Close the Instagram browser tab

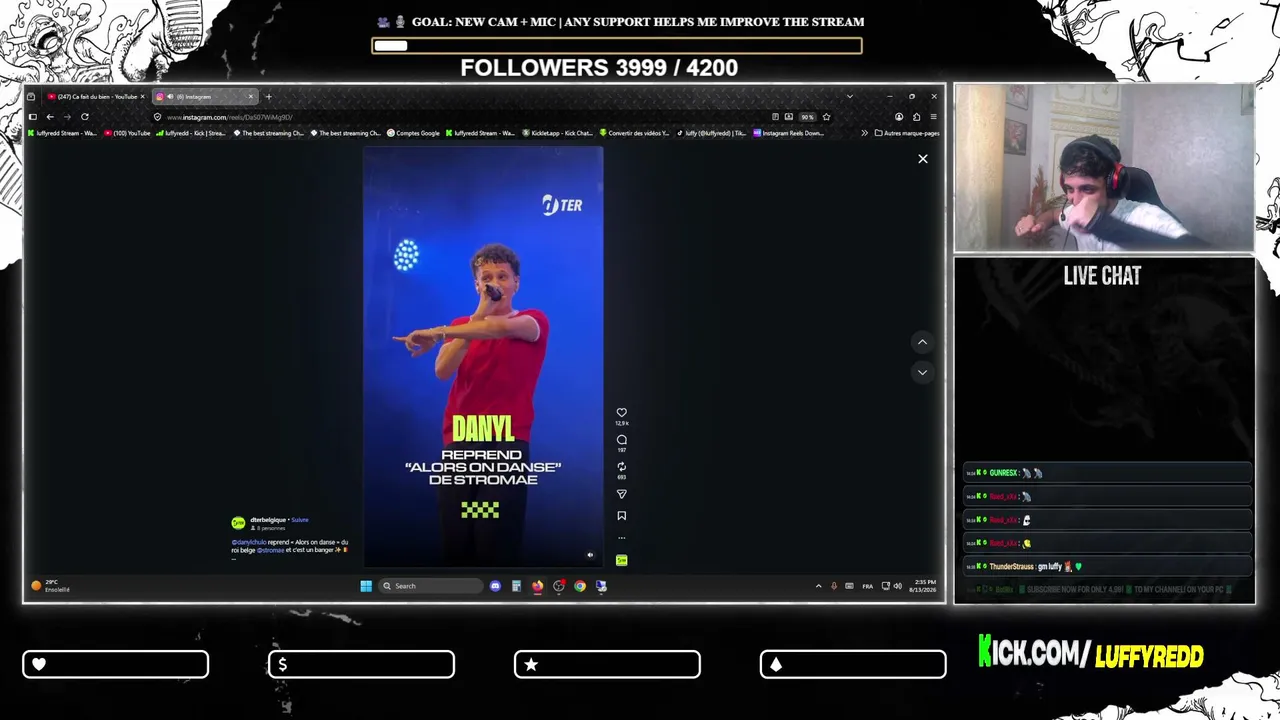click(x=251, y=97)
